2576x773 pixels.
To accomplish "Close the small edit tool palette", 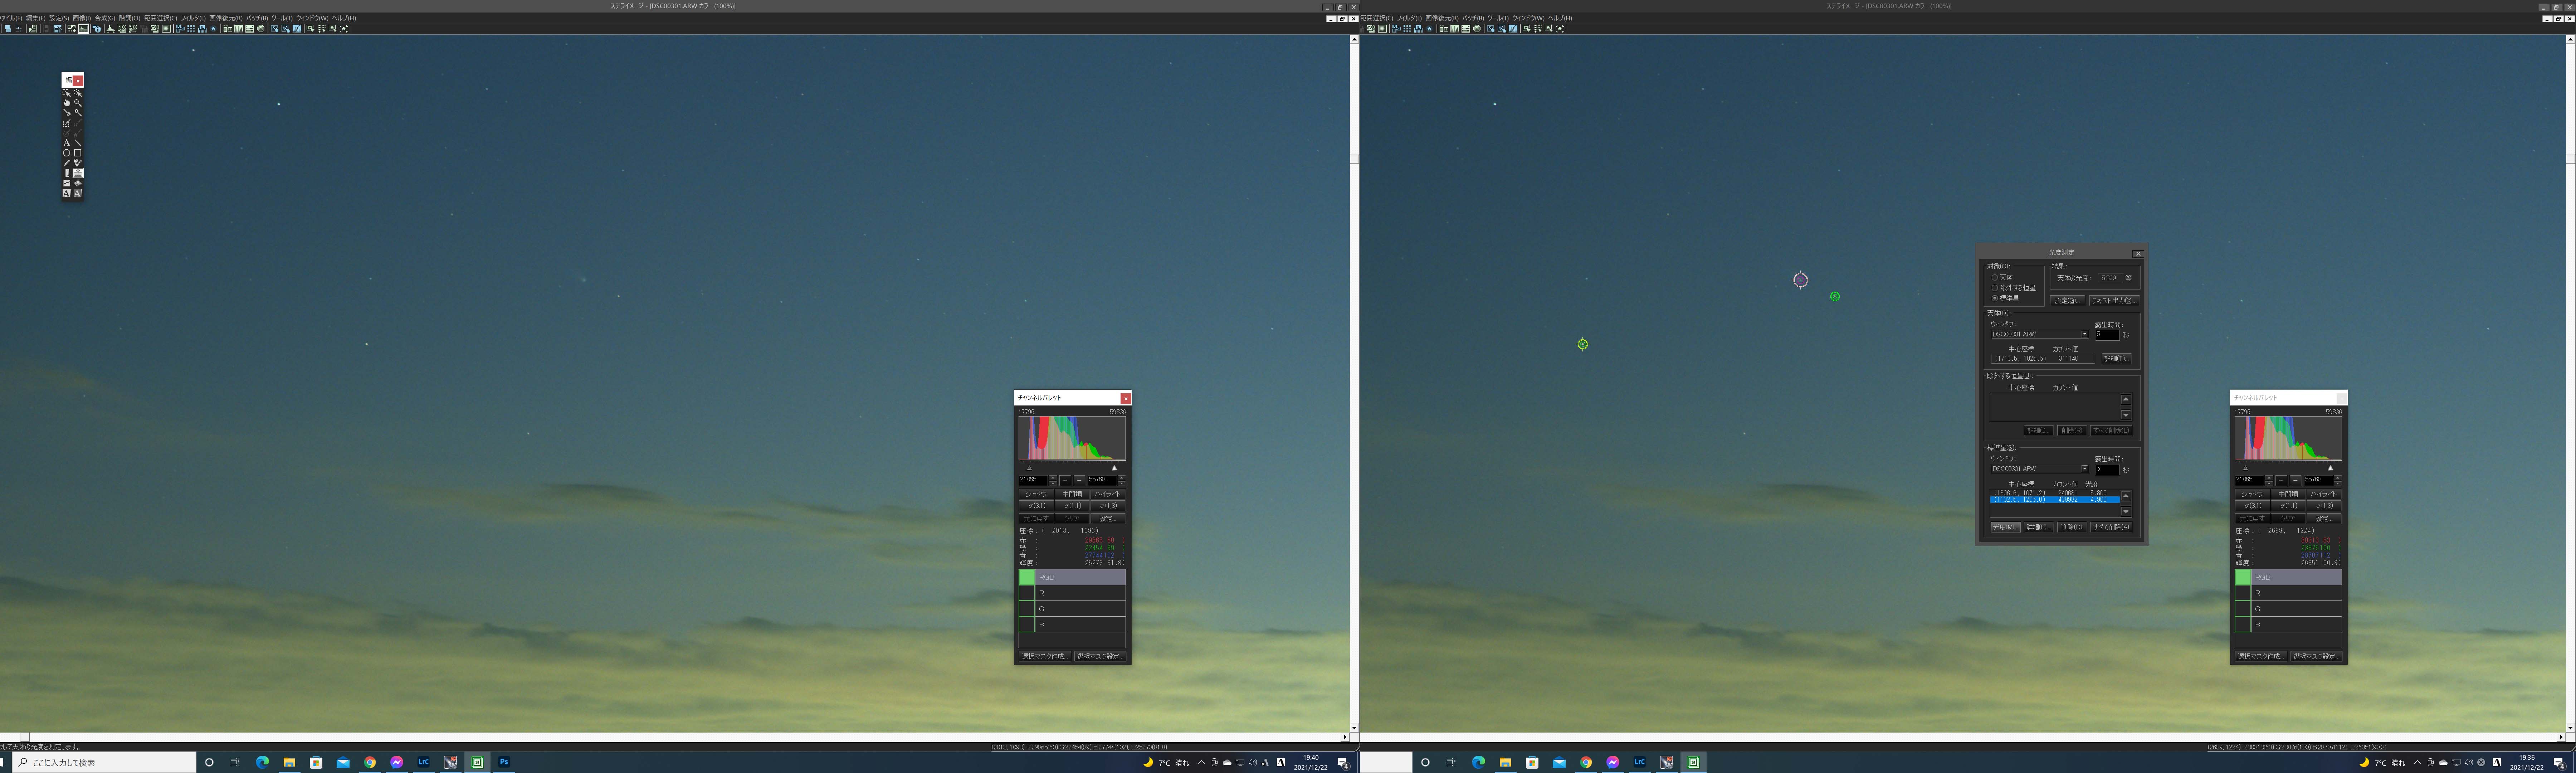I will 78,81.
